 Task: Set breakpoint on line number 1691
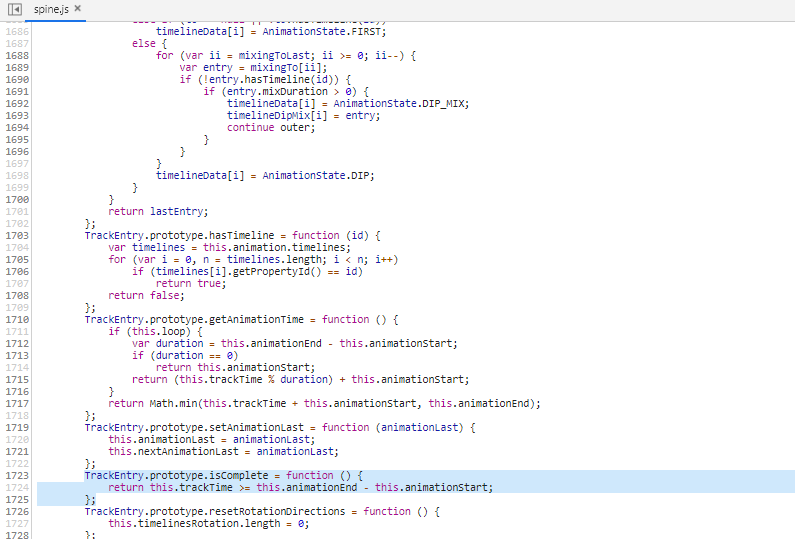coord(17,92)
